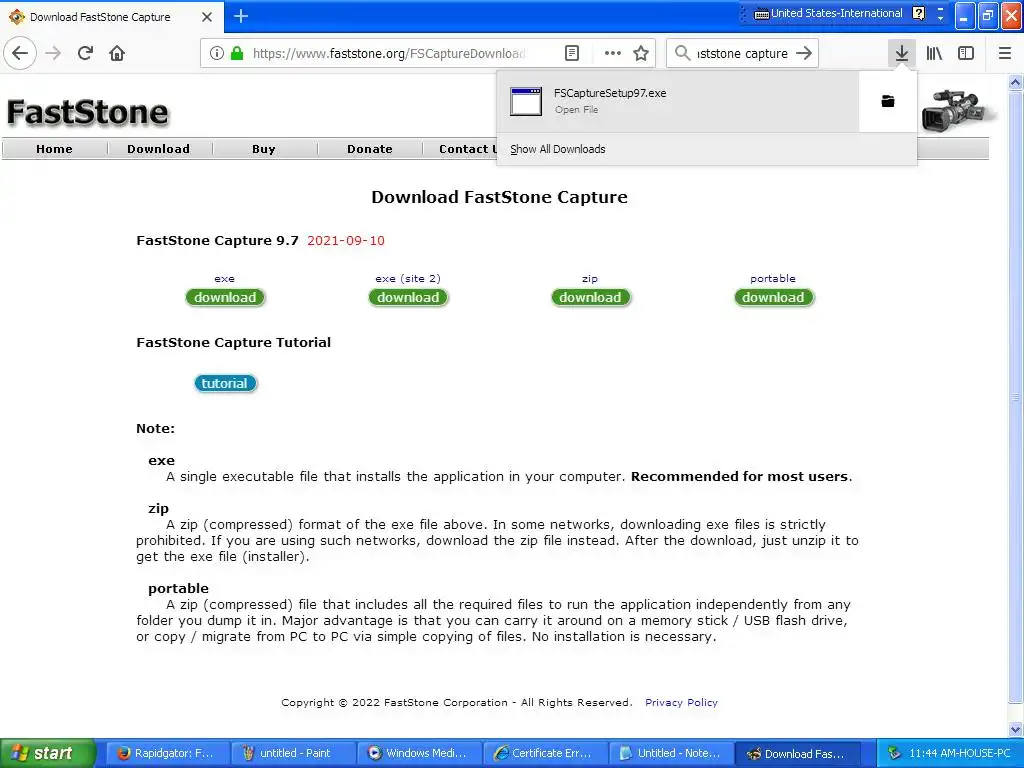Screen dimensions: 1024x768
Task: Open the Donate menu item
Action: tap(370, 149)
